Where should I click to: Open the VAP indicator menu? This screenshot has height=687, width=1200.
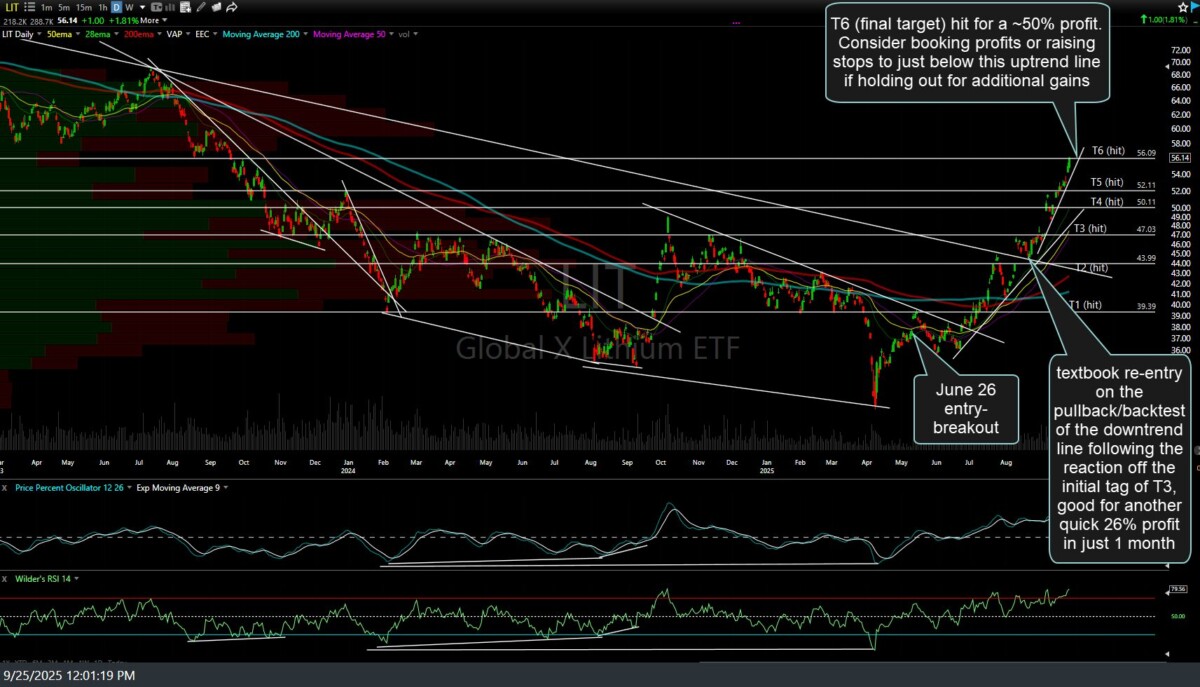[175, 33]
